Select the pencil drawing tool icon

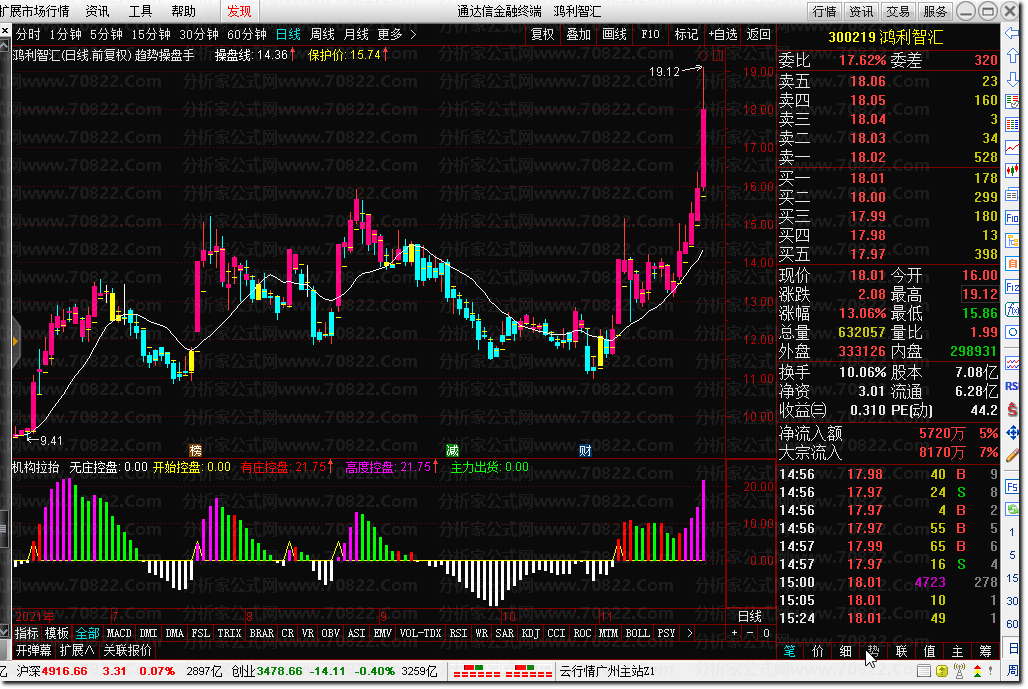tap(1012, 455)
